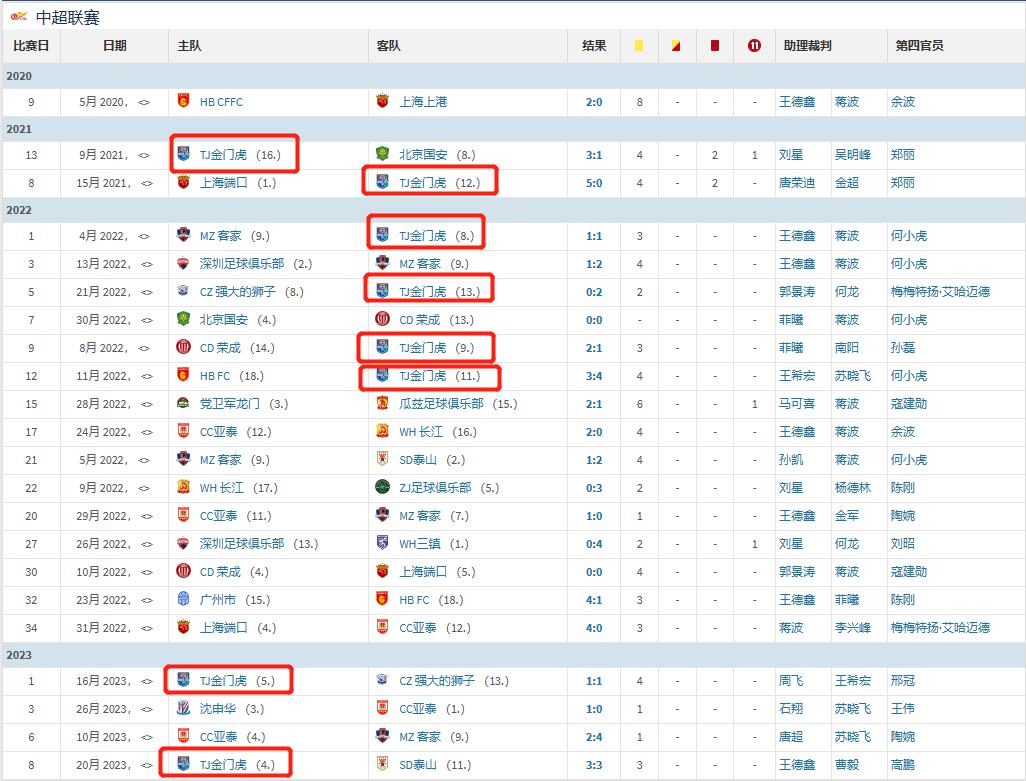Click the crest beside 瓜兹足球俱乐部 (15.)

click(x=383, y=404)
